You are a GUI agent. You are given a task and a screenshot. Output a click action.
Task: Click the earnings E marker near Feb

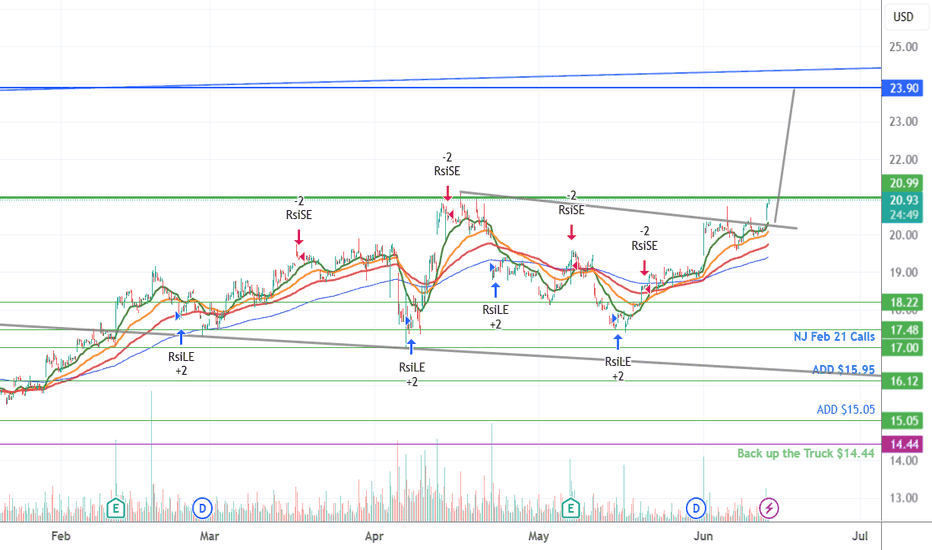(115, 508)
